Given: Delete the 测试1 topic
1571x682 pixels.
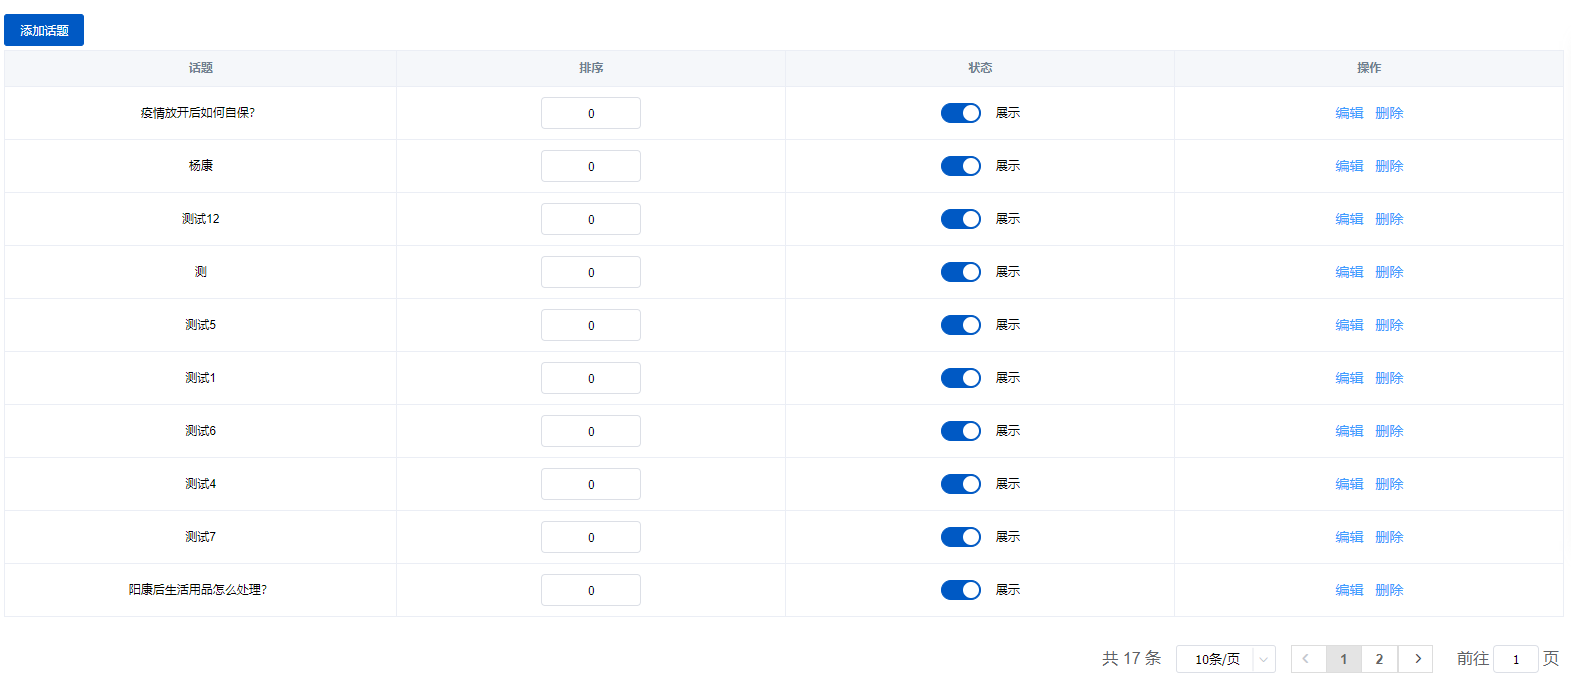Looking at the screenshot, I should [1389, 378].
